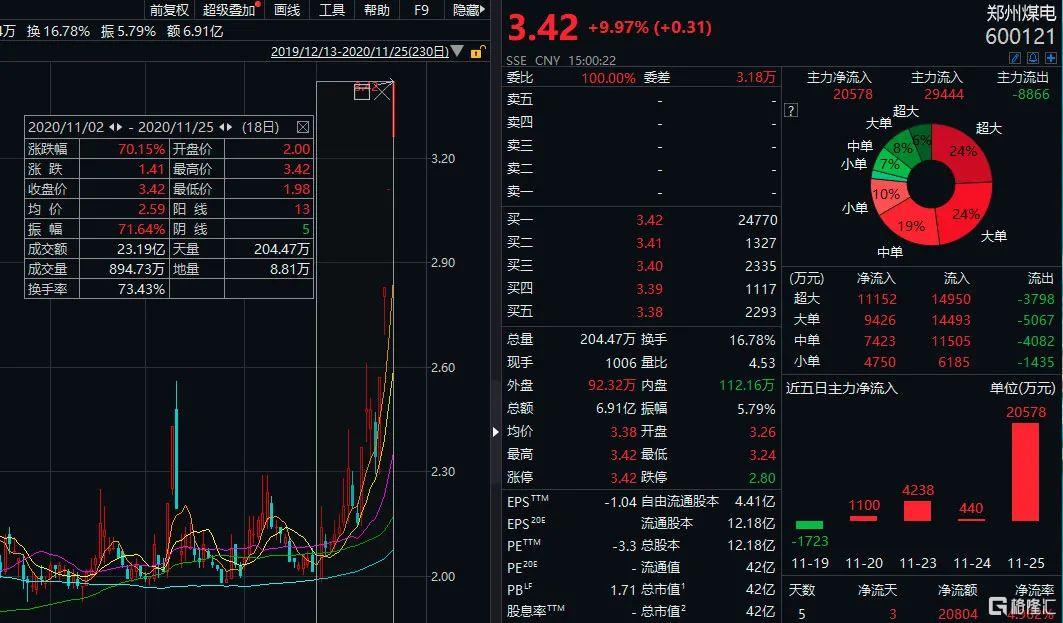
Task: Click the pencil edit icon under stock code
Action: point(1015,58)
